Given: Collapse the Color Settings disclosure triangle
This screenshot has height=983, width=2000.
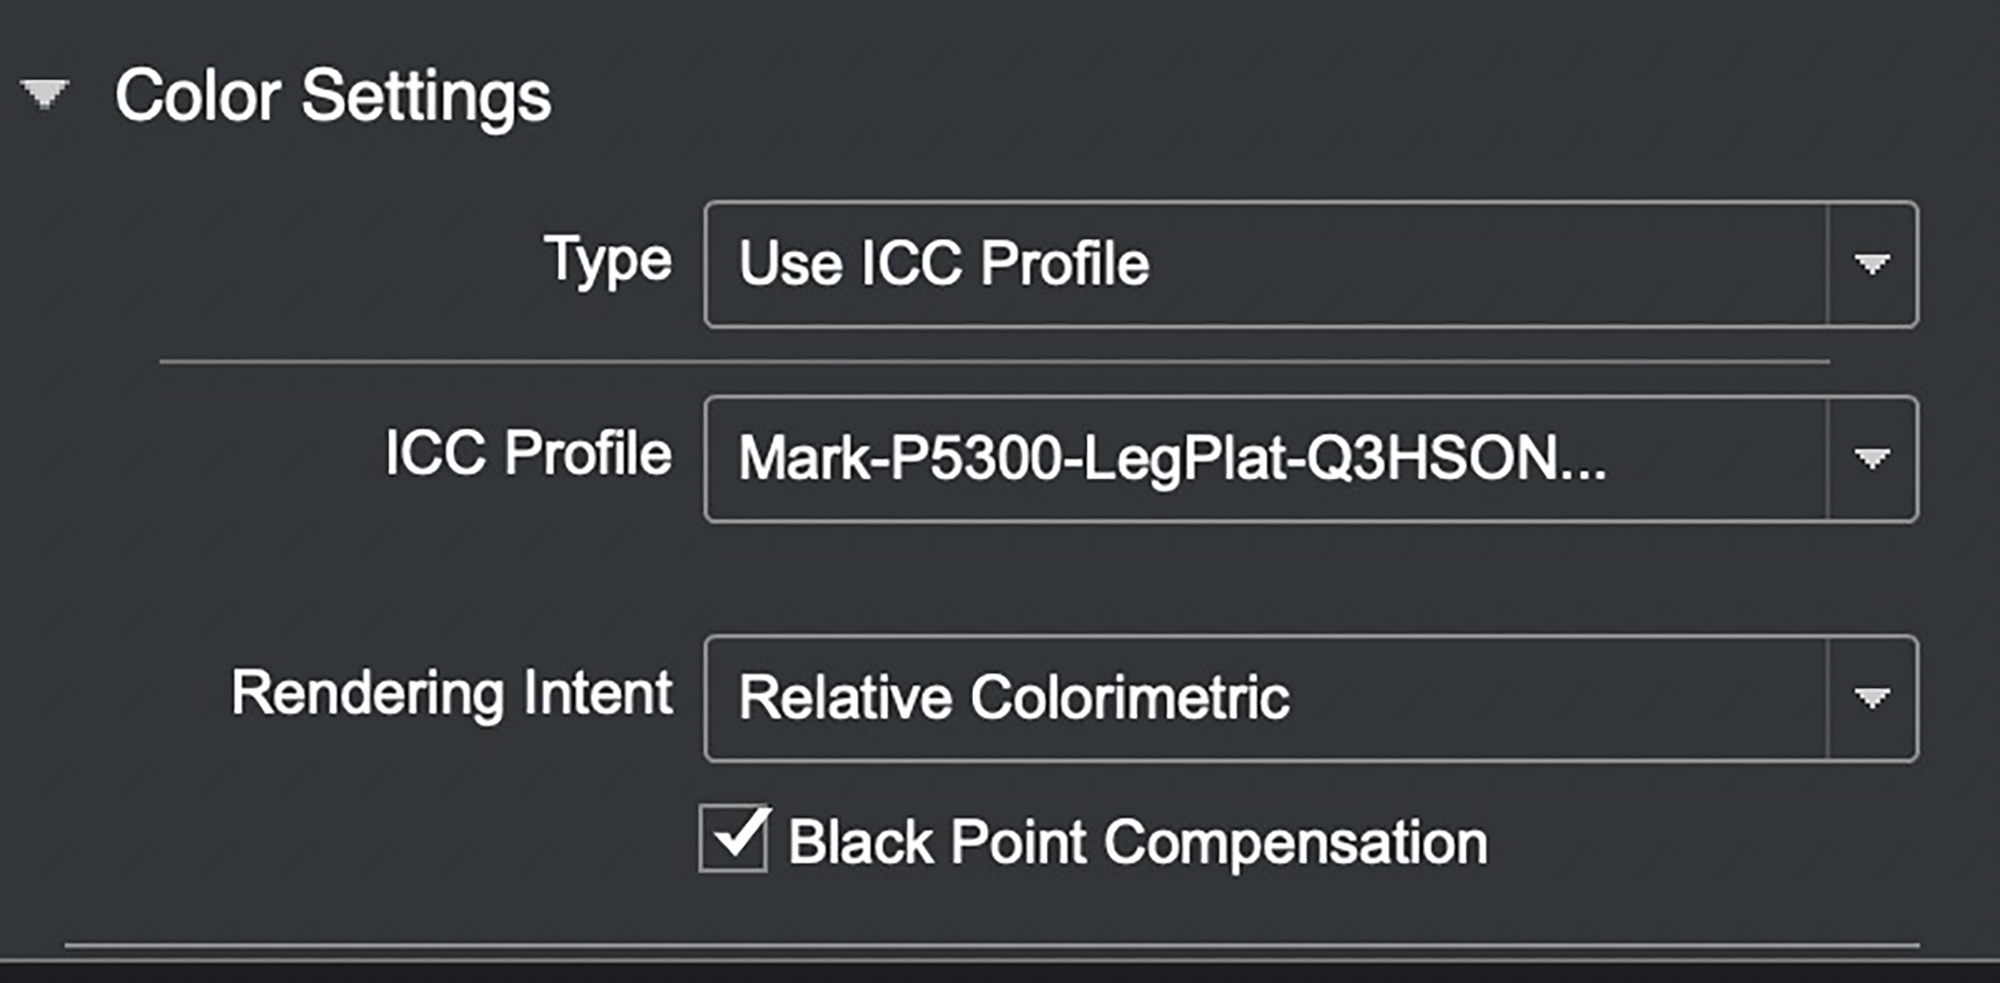Looking at the screenshot, I should click(45, 94).
